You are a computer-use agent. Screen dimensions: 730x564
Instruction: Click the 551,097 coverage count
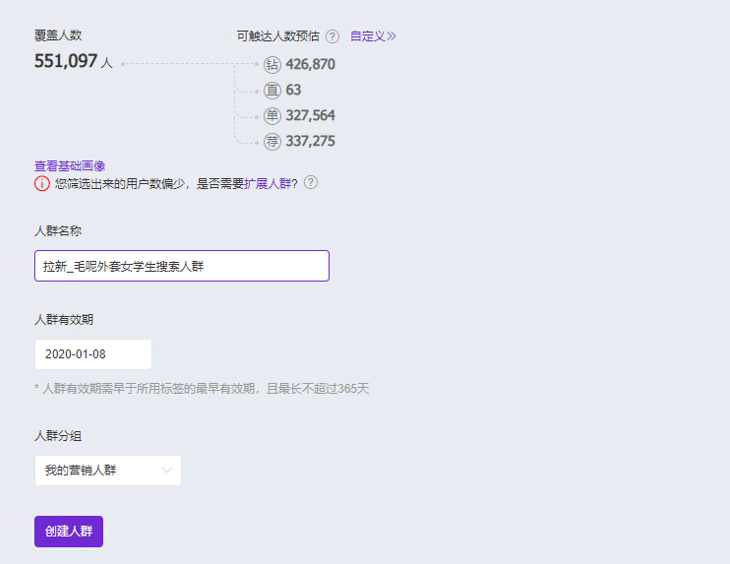66,62
